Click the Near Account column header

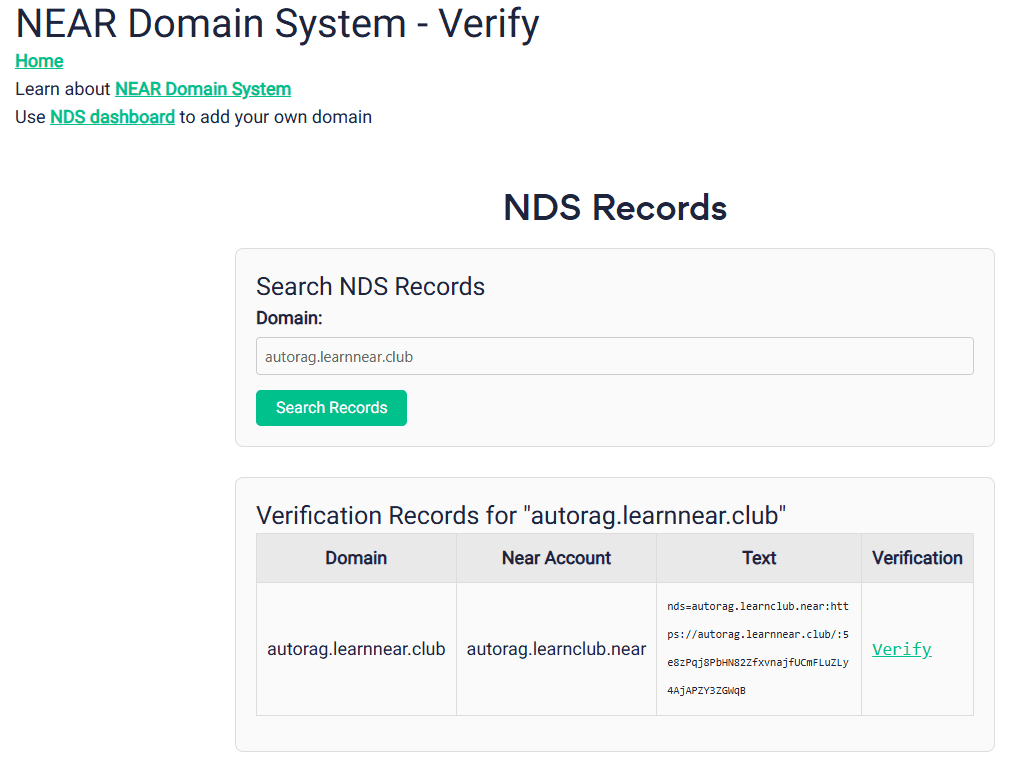(556, 558)
